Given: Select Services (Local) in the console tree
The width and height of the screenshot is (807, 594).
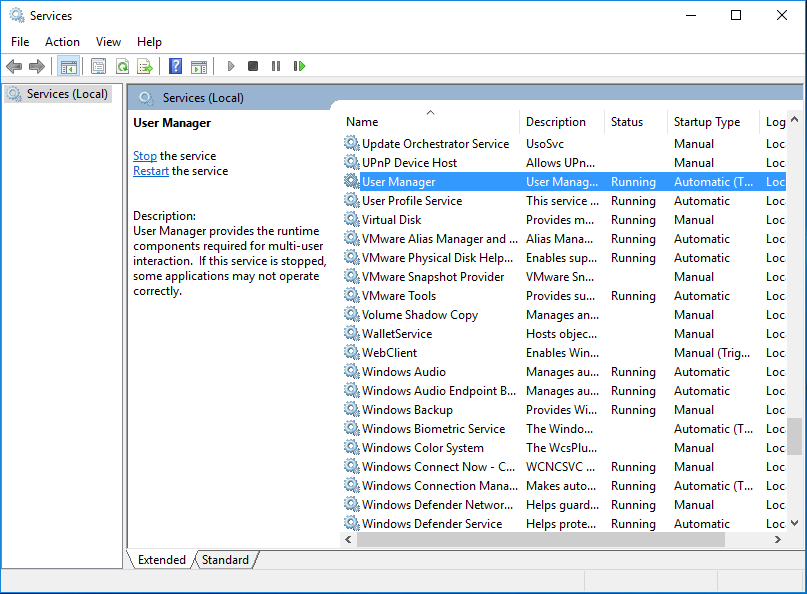Looking at the screenshot, I should point(58,94).
